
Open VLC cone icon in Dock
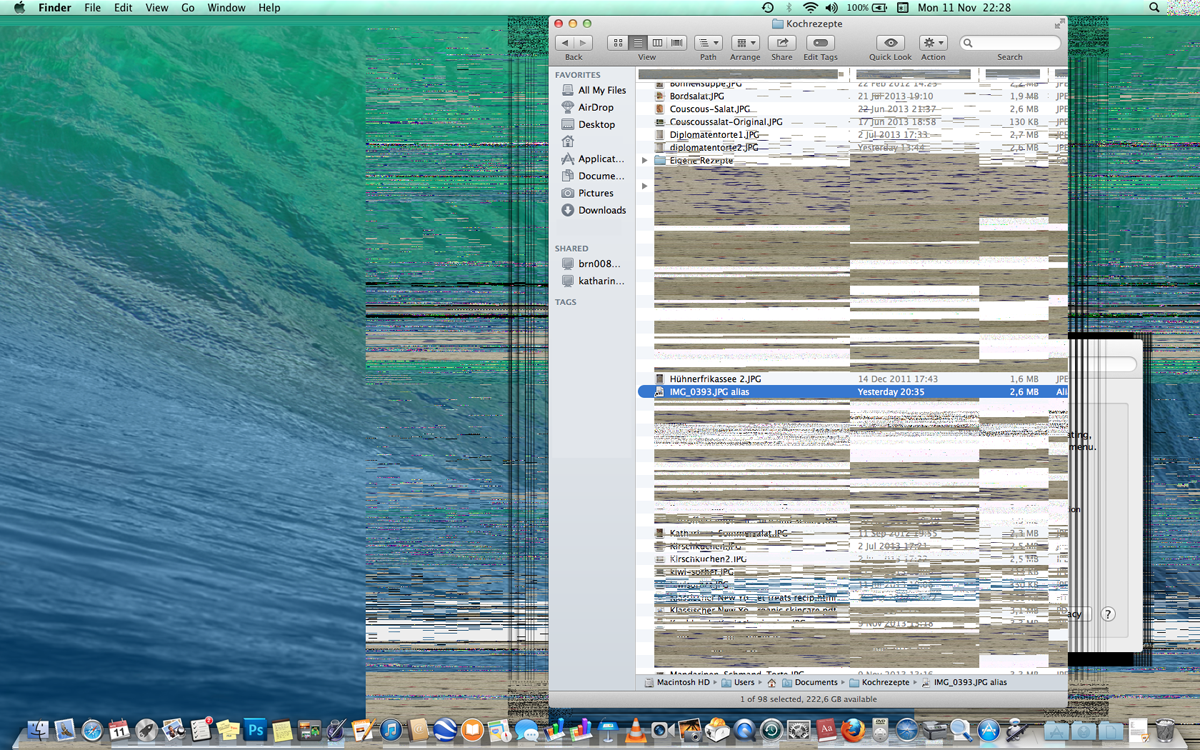tap(634, 730)
